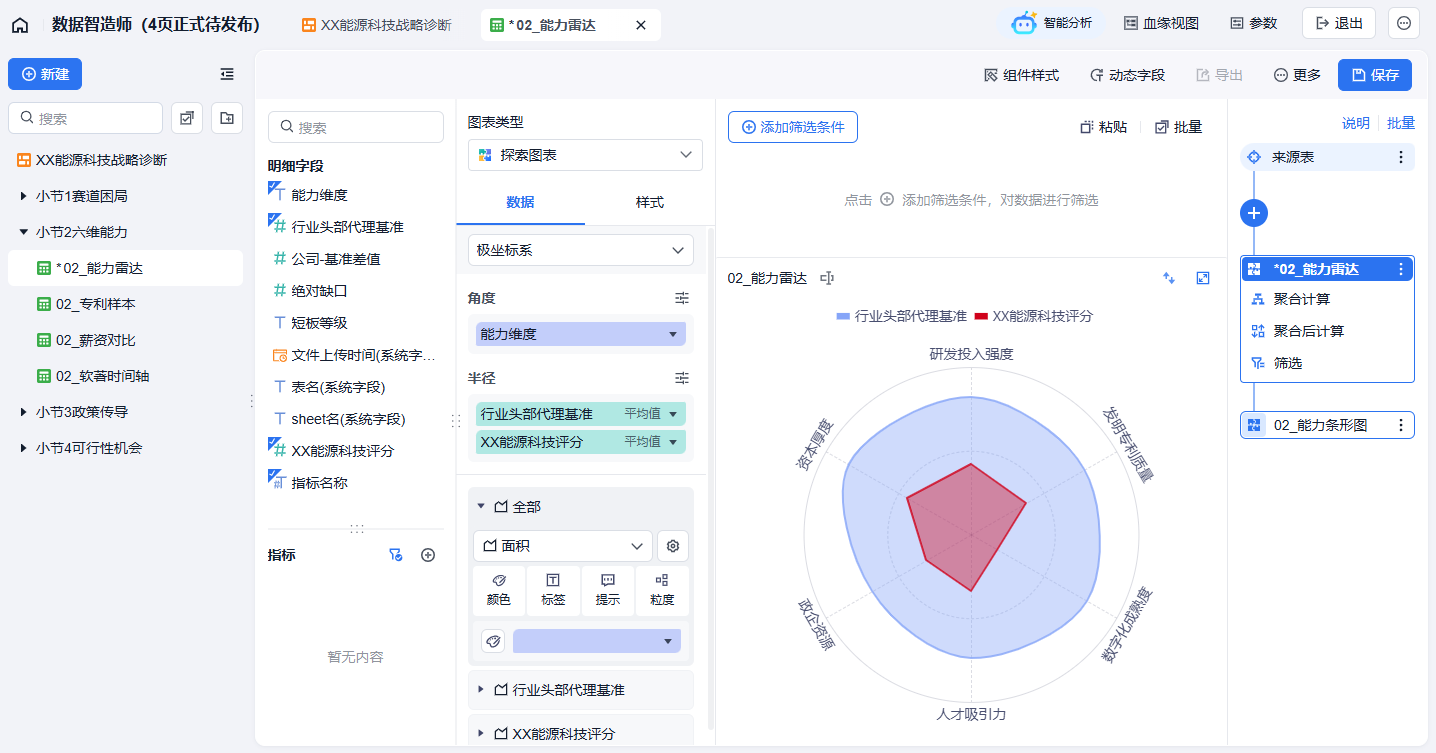Open the more options ellipsis at top right

(1404, 23)
